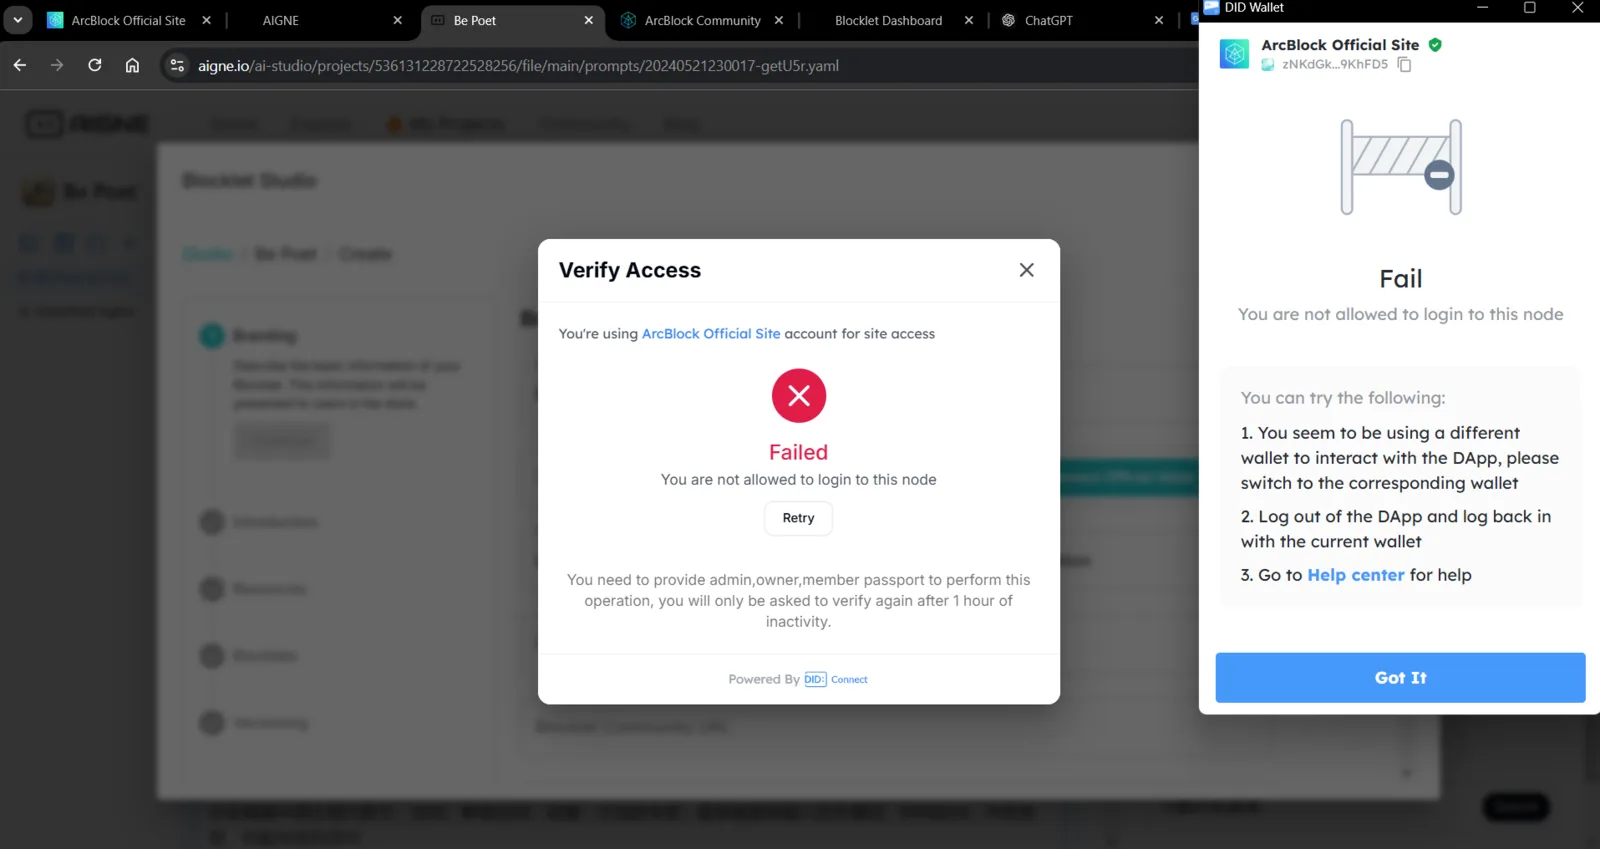
Task: Close the Be Poet tab
Action: click(x=588, y=20)
